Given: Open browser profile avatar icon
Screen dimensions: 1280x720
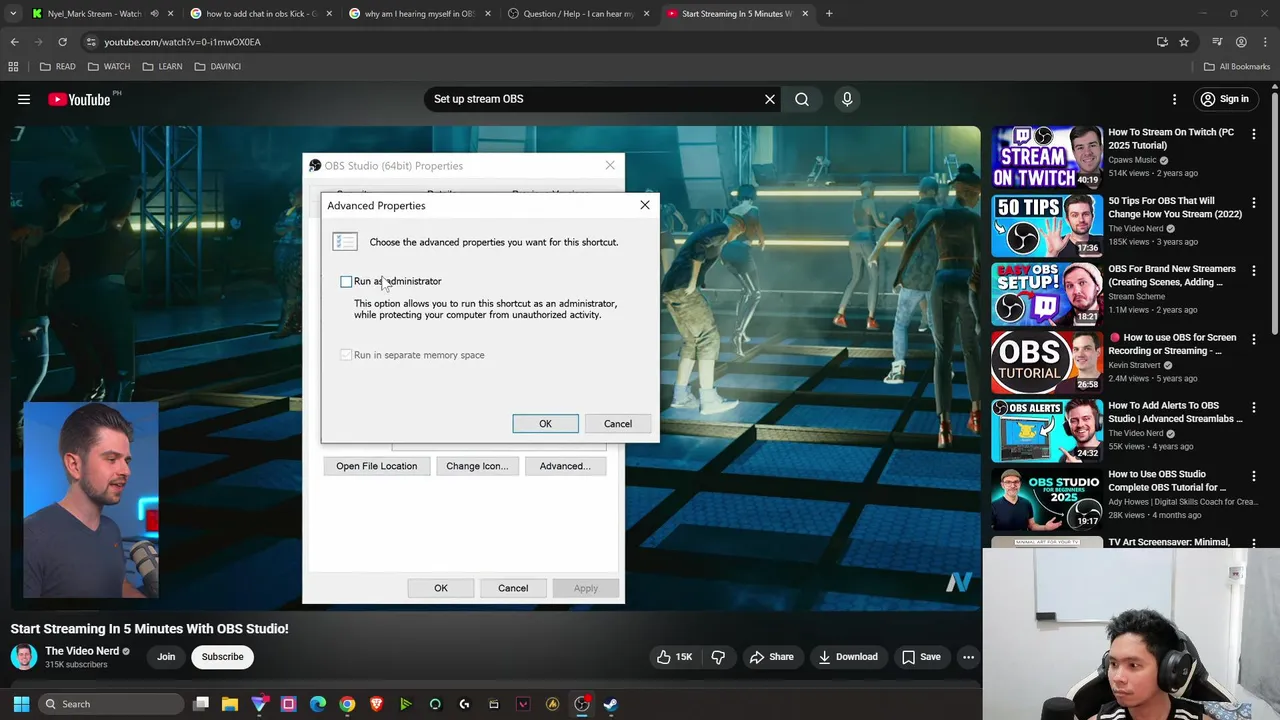Looking at the screenshot, I should click(1241, 42).
